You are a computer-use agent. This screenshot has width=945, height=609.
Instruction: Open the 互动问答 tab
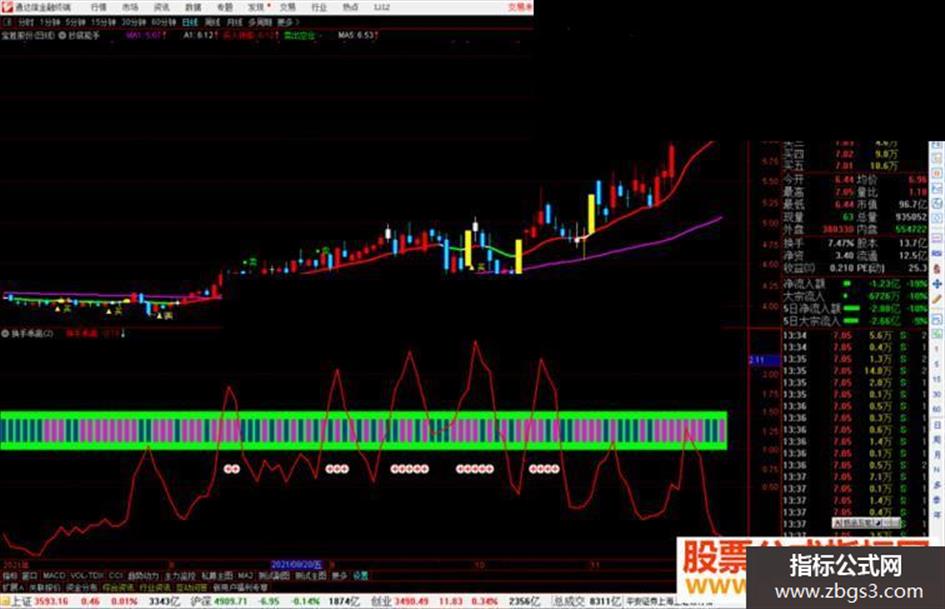[191, 587]
